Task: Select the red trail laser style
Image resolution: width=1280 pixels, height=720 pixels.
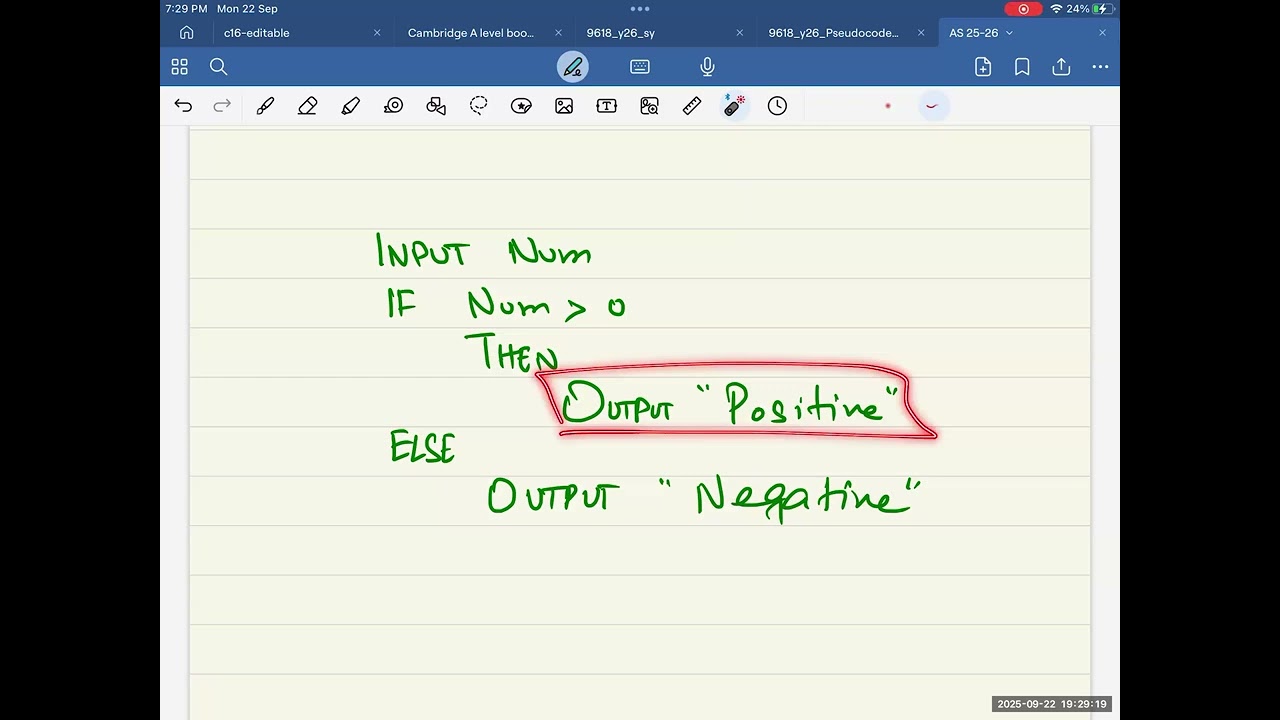Action: (932, 106)
